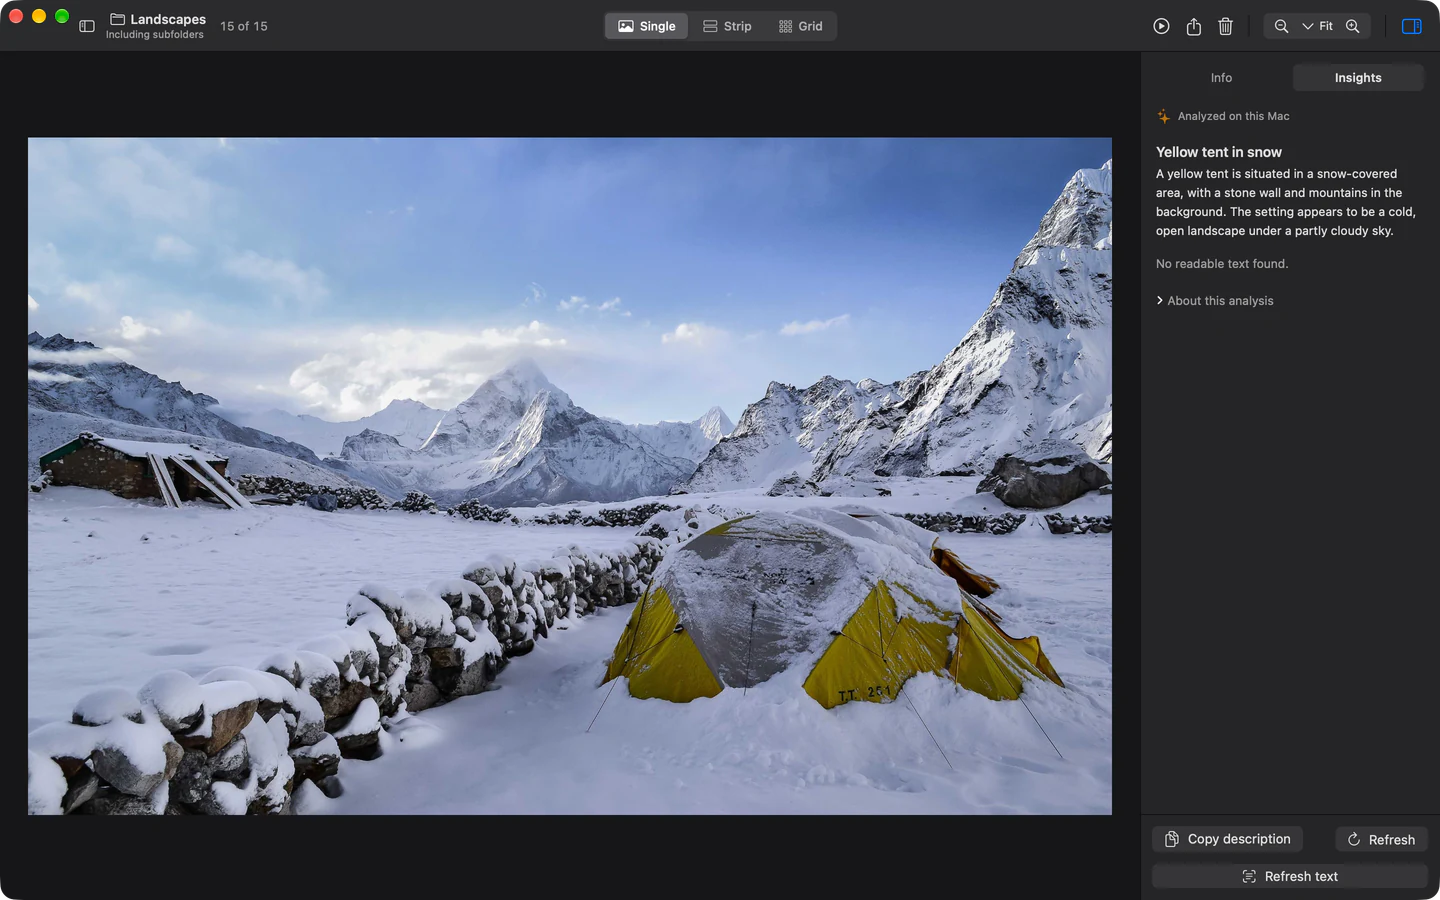The image size is (1440, 900).
Task: Click 'No readable text found.' message
Action: (x=1222, y=264)
